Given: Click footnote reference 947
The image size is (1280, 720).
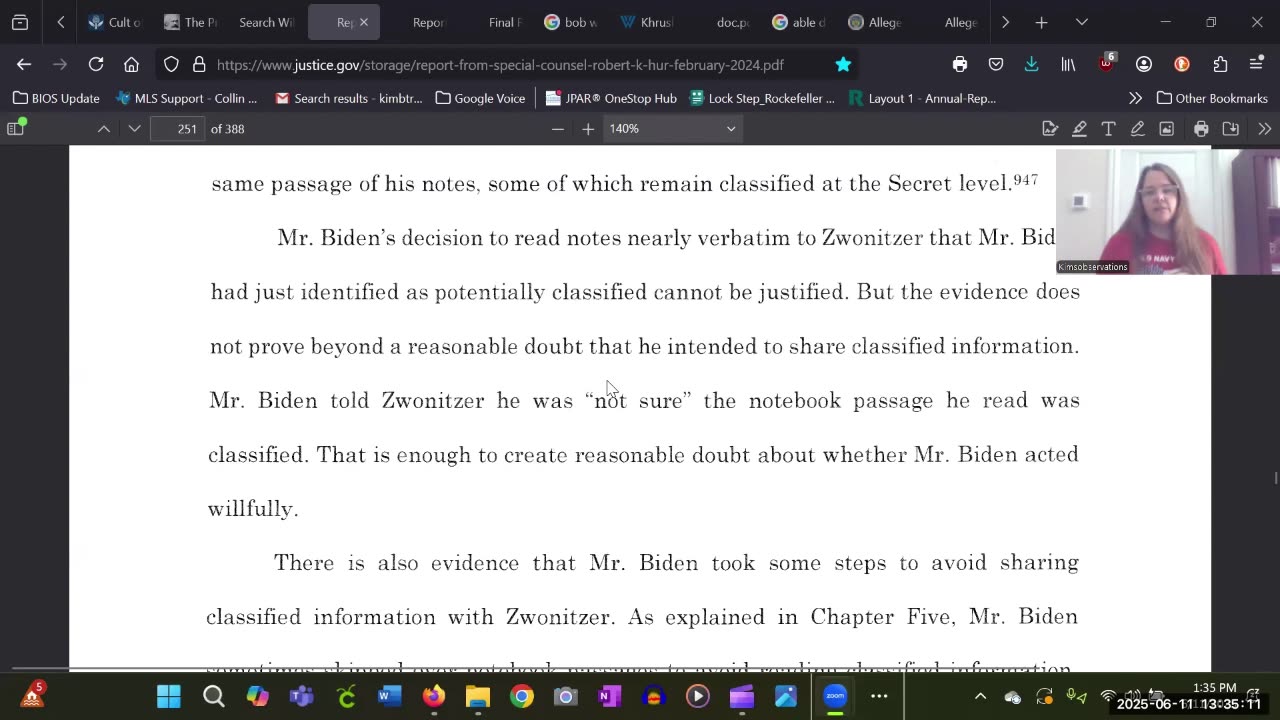Looking at the screenshot, I should tap(1025, 180).
